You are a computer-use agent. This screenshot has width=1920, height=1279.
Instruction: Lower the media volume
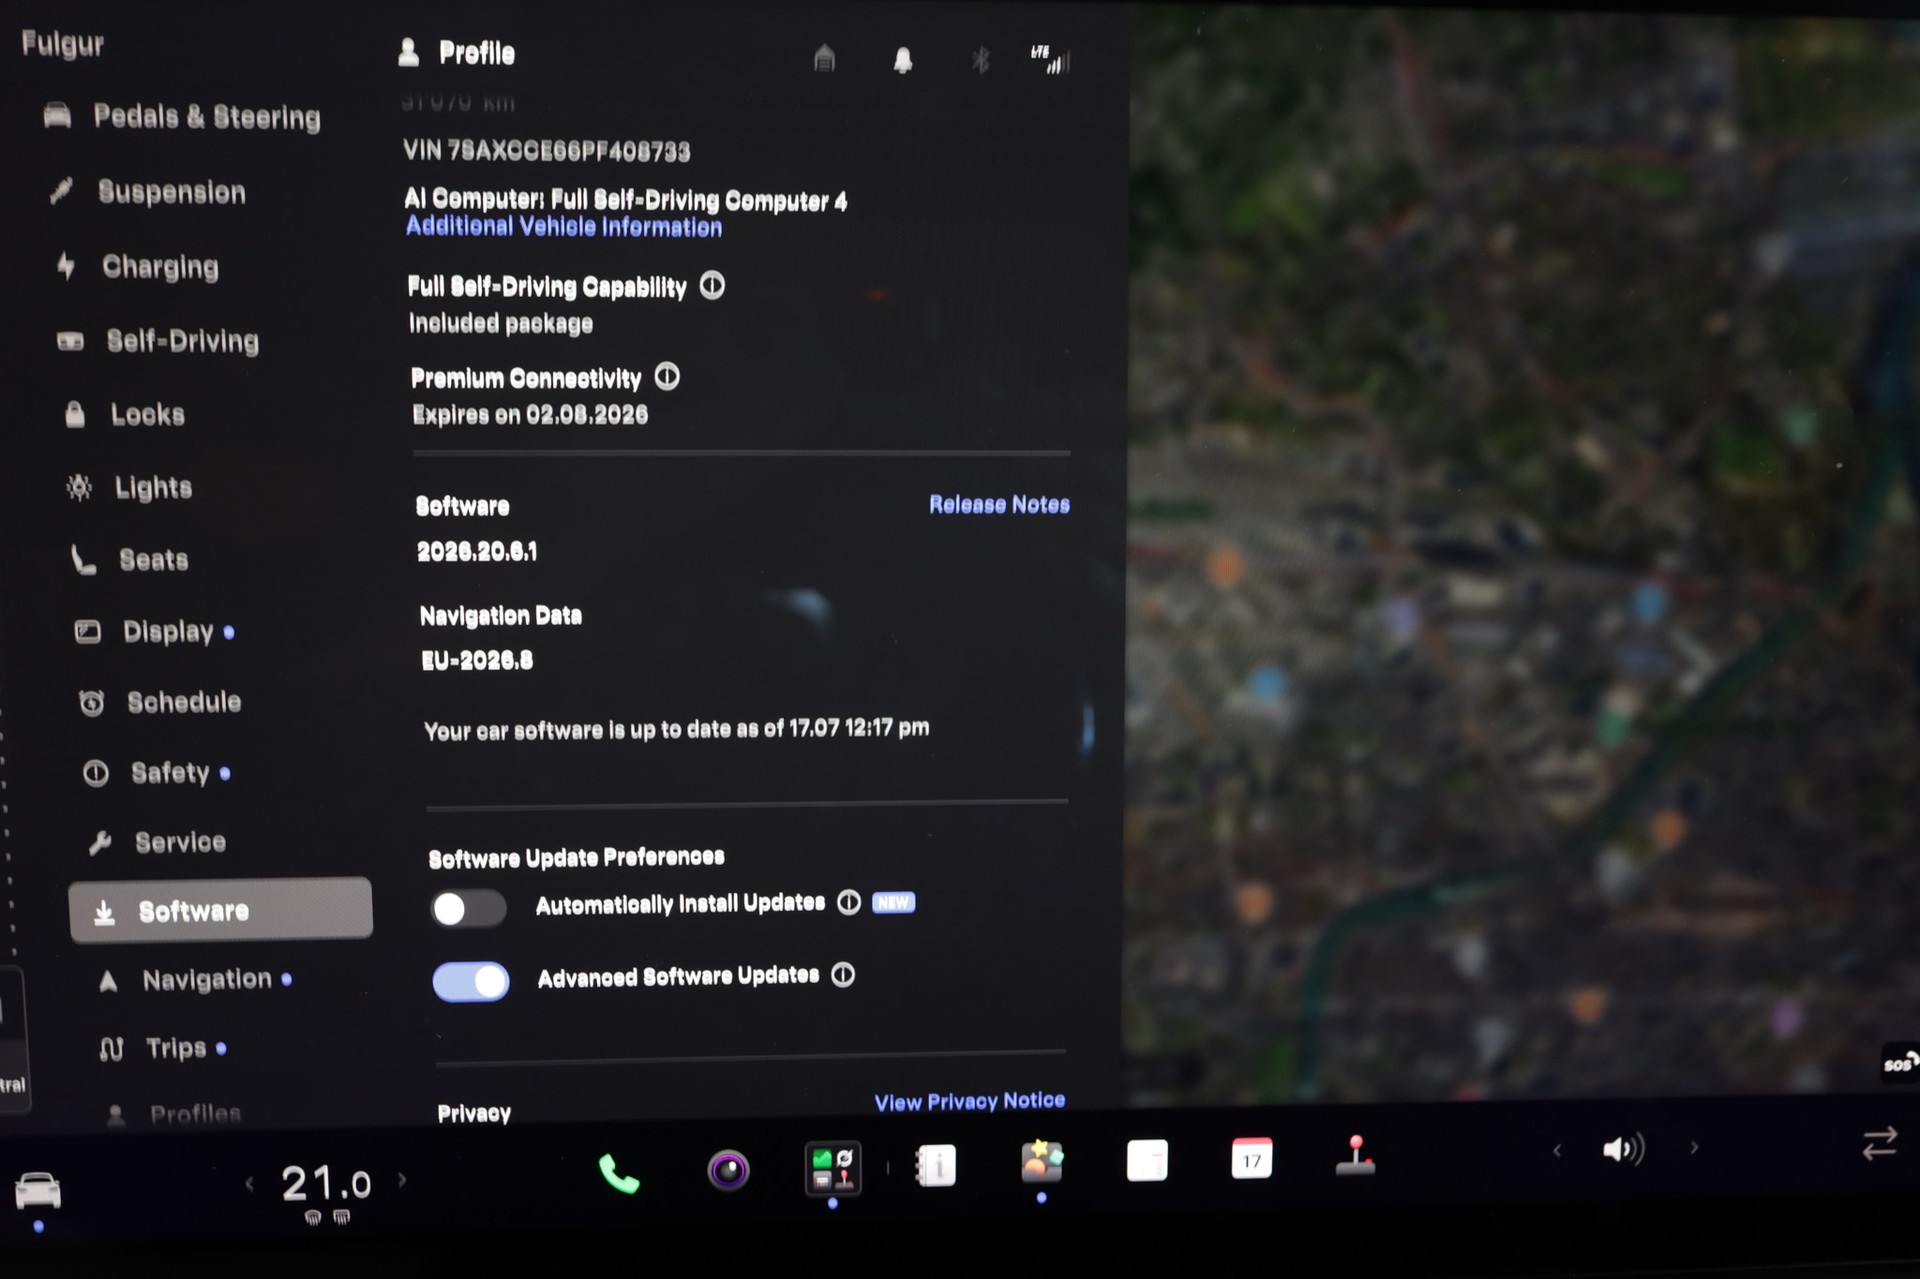click(1557, 1151)
